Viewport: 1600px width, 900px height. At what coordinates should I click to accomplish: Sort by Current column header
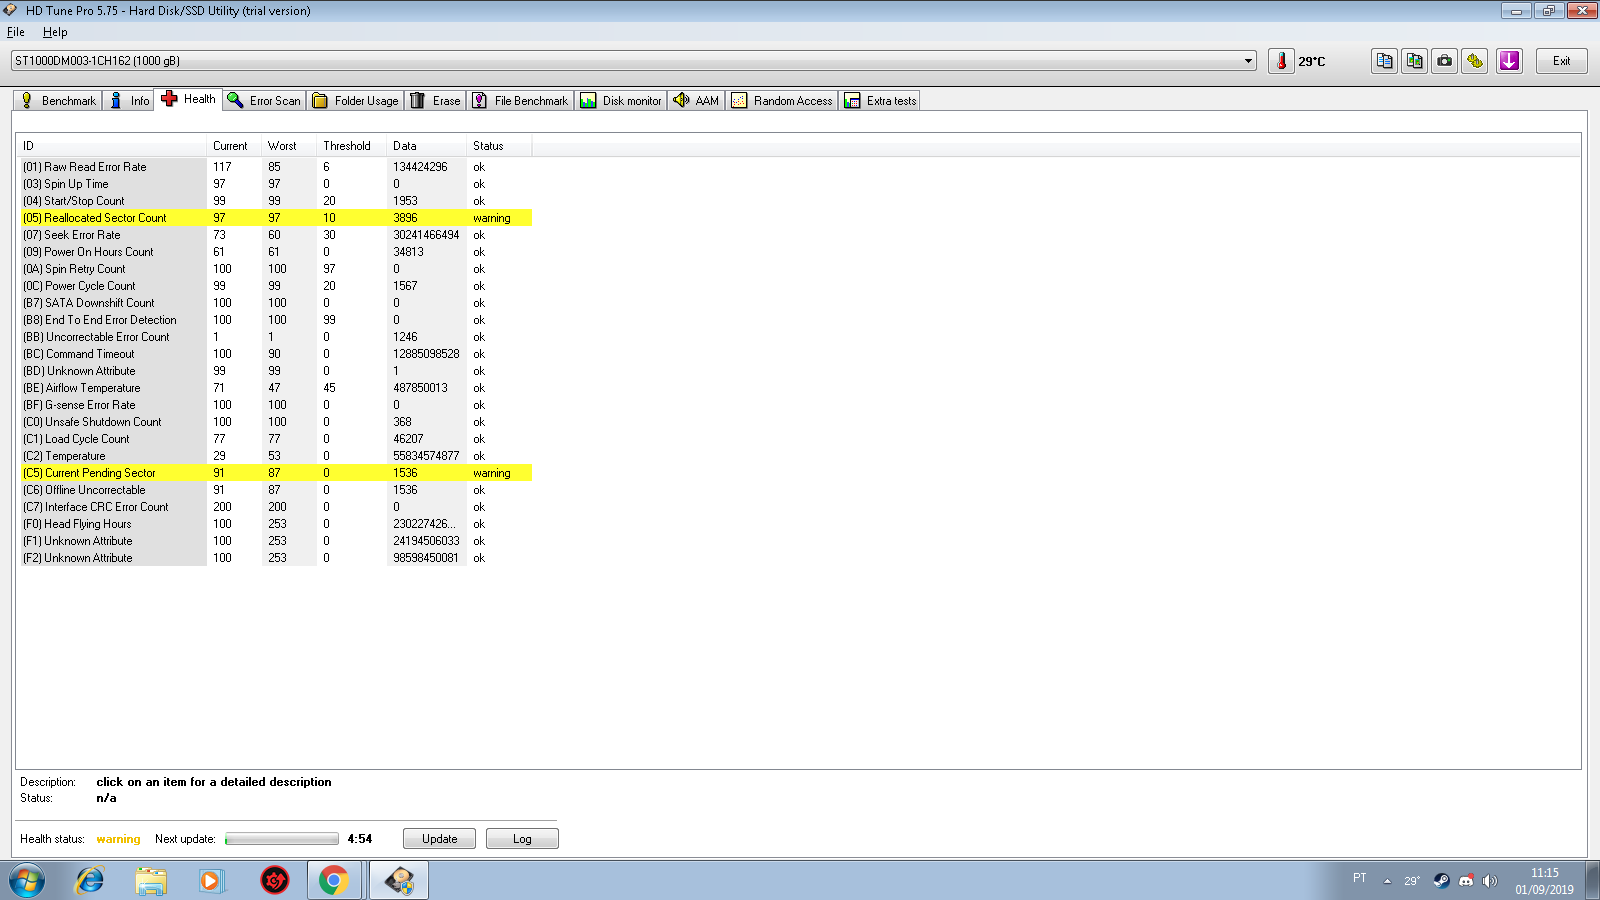[234, 146]
